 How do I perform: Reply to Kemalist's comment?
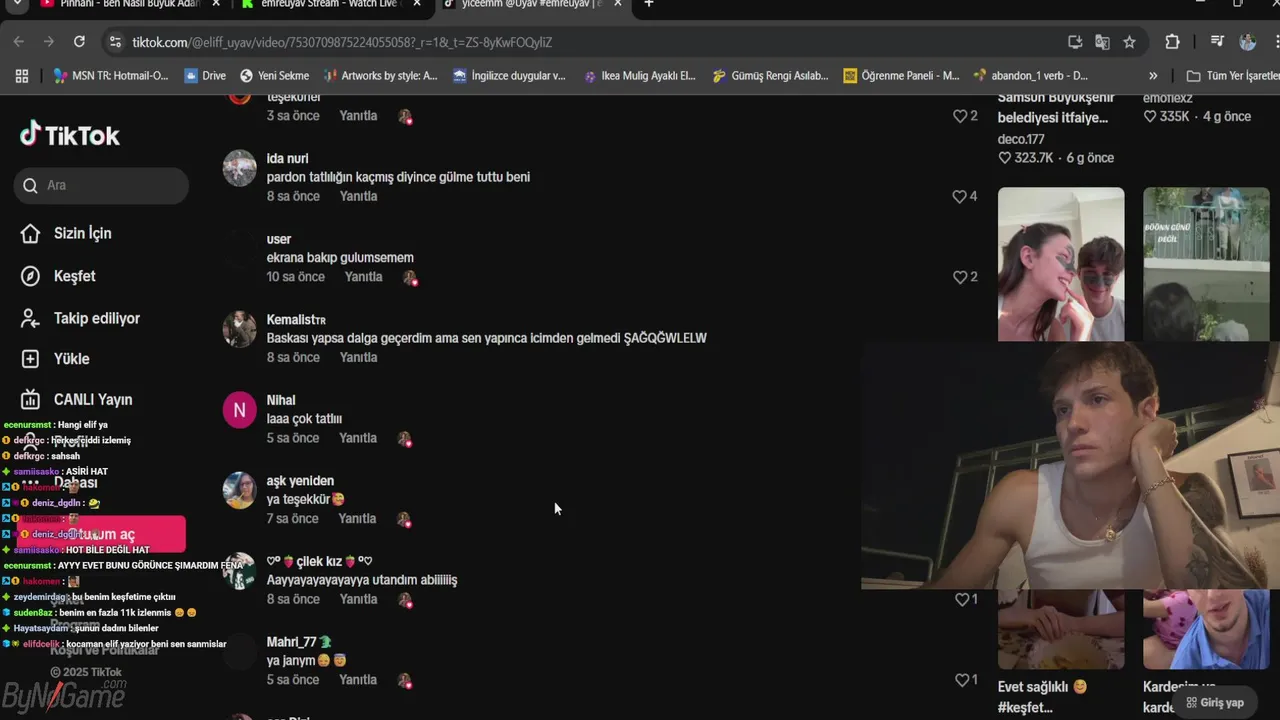358,357
